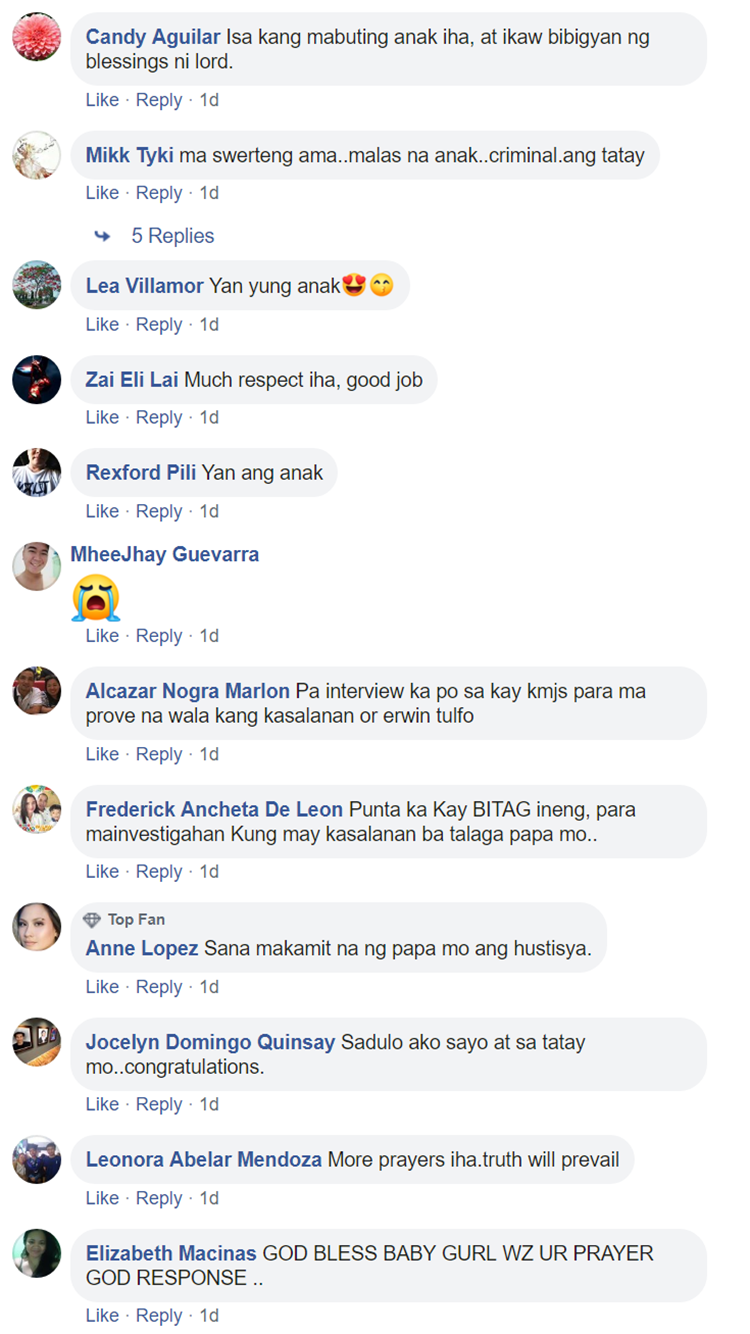The image size is (750, 1334).
Task: Like Rexford Pili's comment
Action: pyautogui.click(x=102, y=511)
